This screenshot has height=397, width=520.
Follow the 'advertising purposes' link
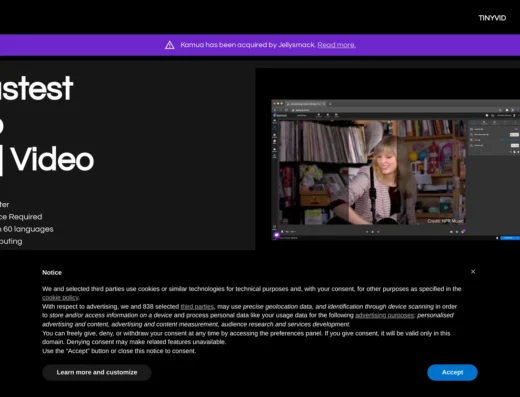point(384,315)
